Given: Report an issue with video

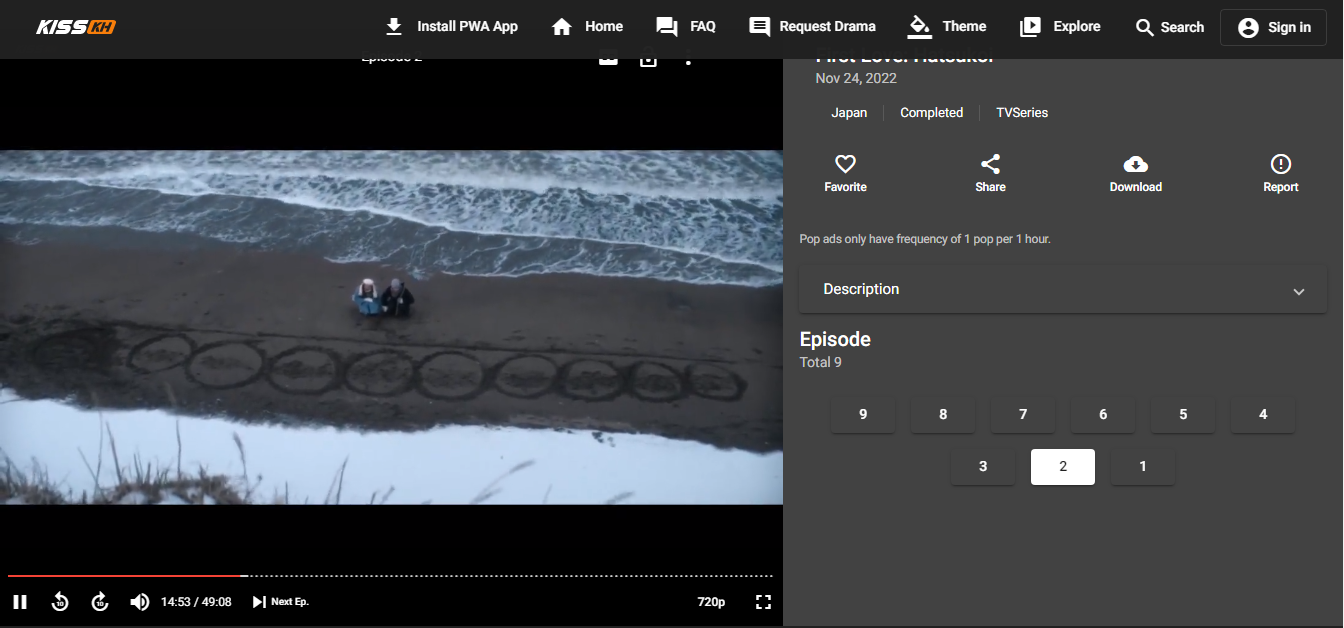Looking at the screenshot, I should click(x=1280, y=174).
